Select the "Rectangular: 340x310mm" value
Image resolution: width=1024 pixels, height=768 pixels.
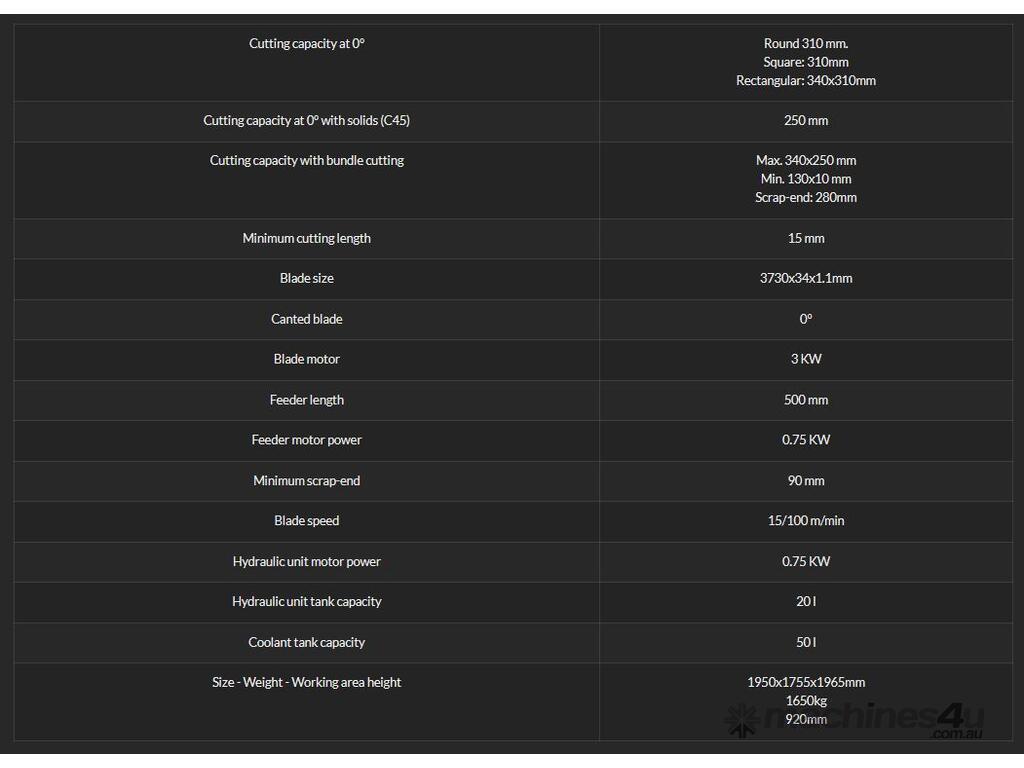(x=805, y=80)
